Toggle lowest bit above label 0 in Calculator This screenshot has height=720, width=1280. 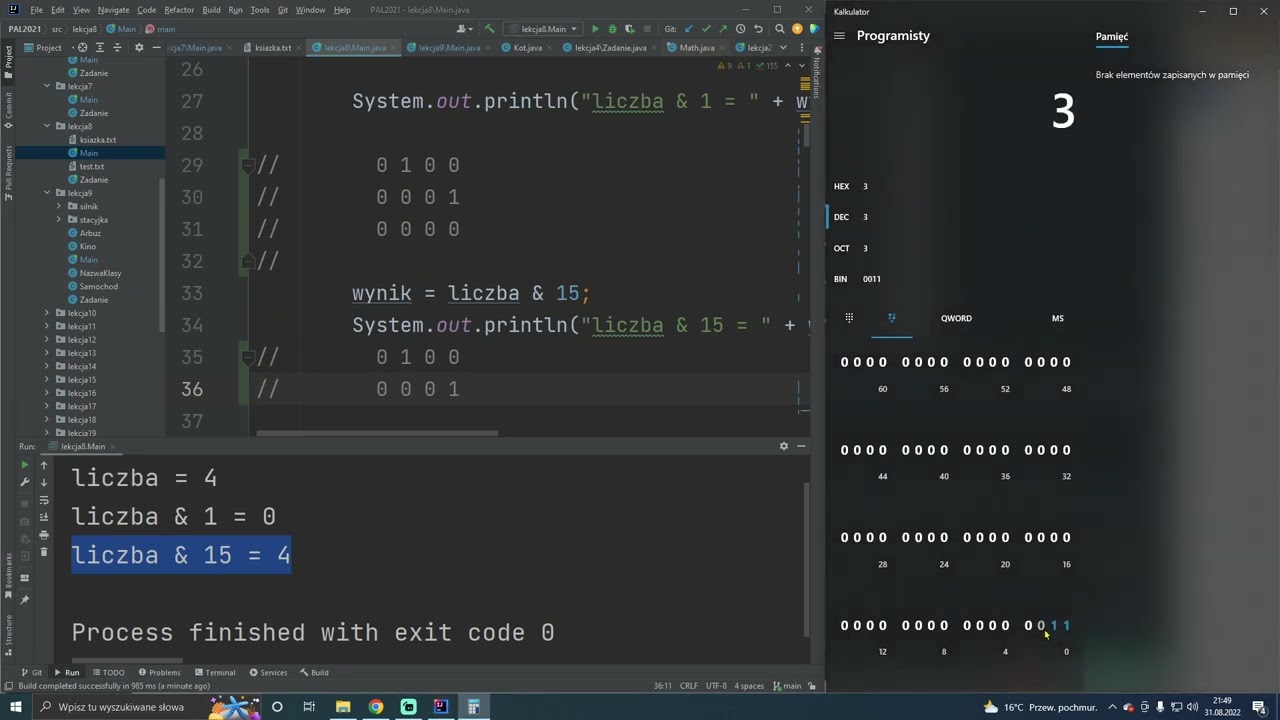coord(1066,625)
